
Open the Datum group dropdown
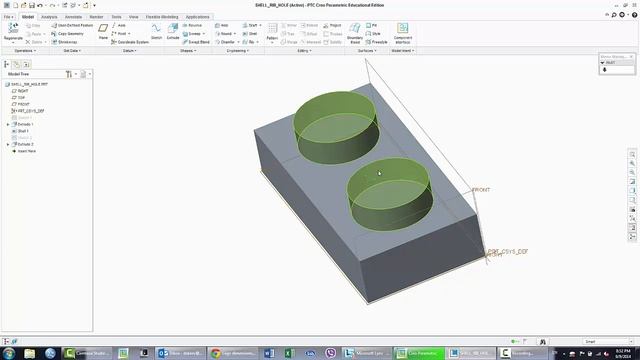130,51
